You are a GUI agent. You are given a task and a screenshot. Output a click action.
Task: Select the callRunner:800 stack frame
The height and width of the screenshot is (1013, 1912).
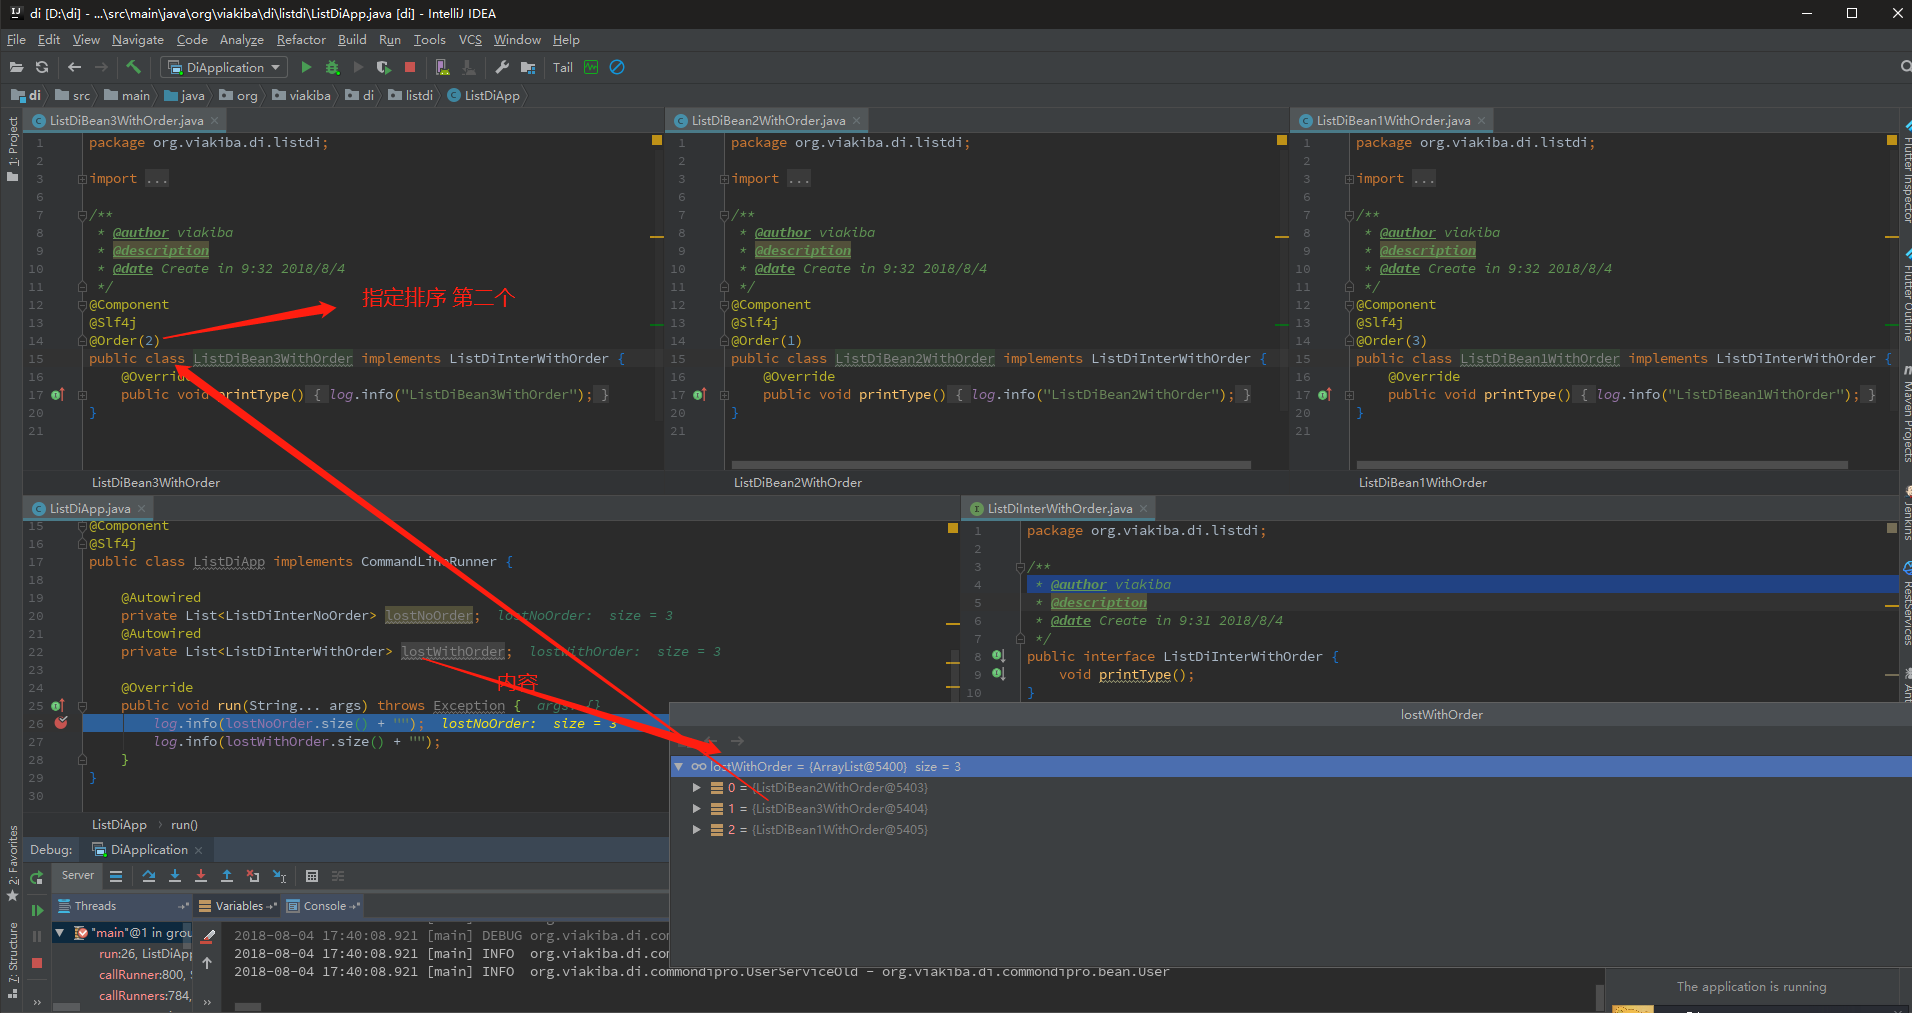click(x=145, y=974)
